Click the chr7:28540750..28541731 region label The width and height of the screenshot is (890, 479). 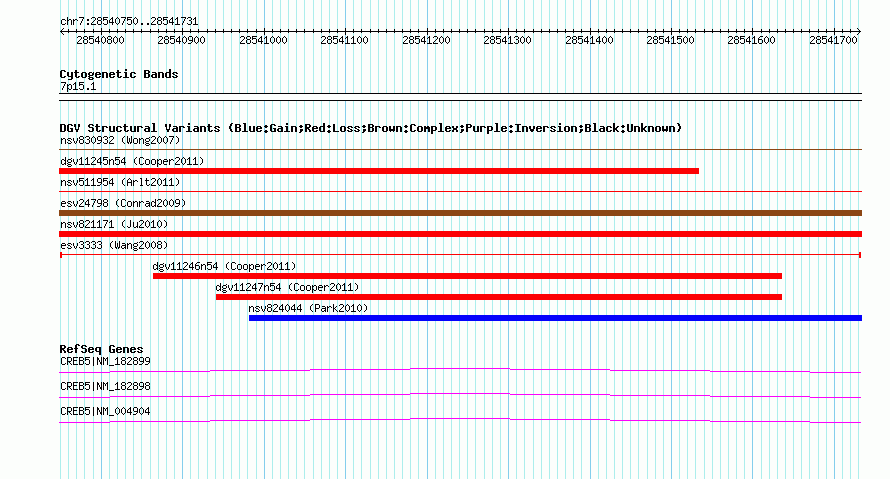pyautogui.click(x=129, y=22)
